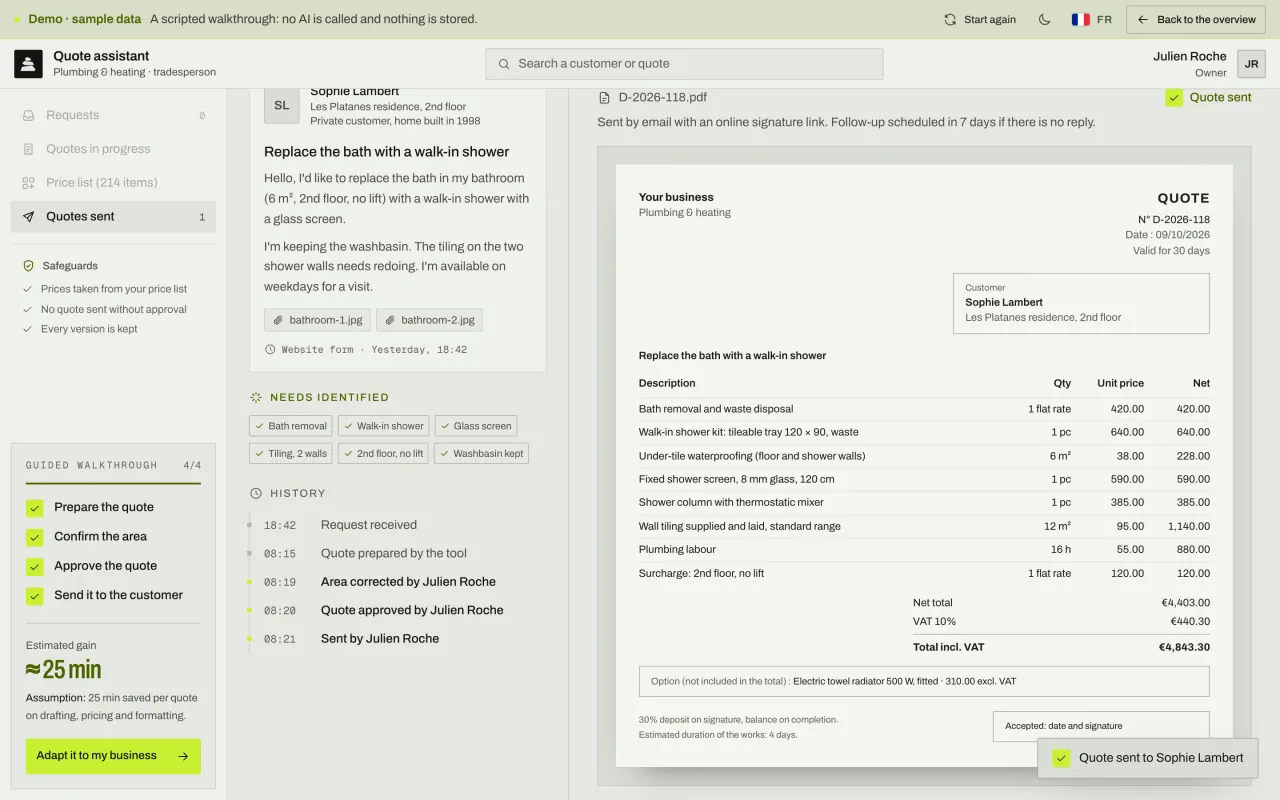Click the Tiling, 2 walls need tag
The width and height of the screenshot is (1280, 800).
click(290, 453)
